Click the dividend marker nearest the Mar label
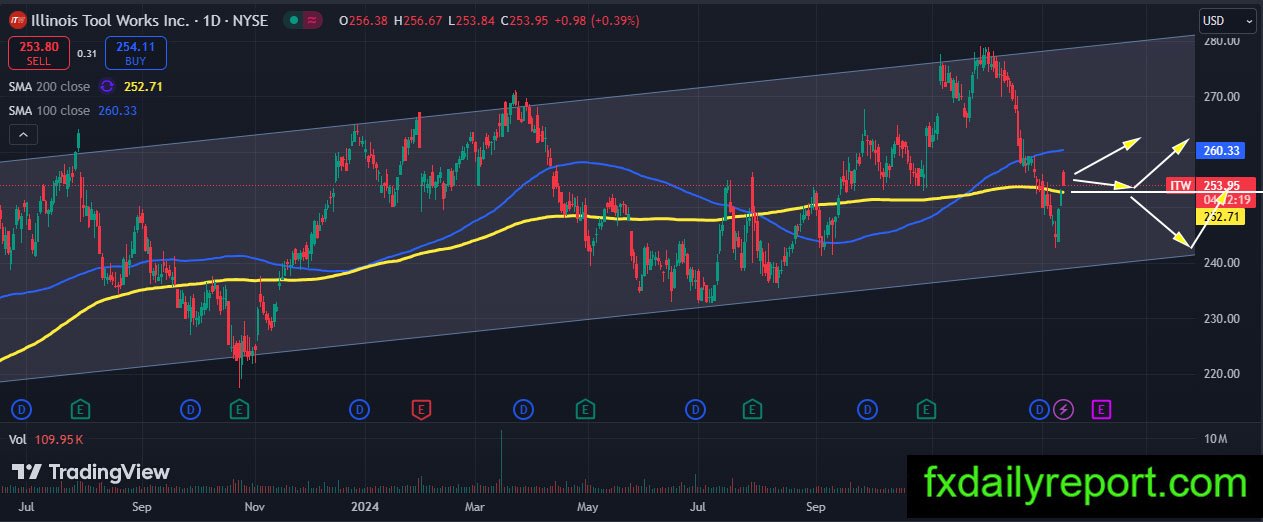The height and width of the screenshot is (522, 1263). pos(523,409)
